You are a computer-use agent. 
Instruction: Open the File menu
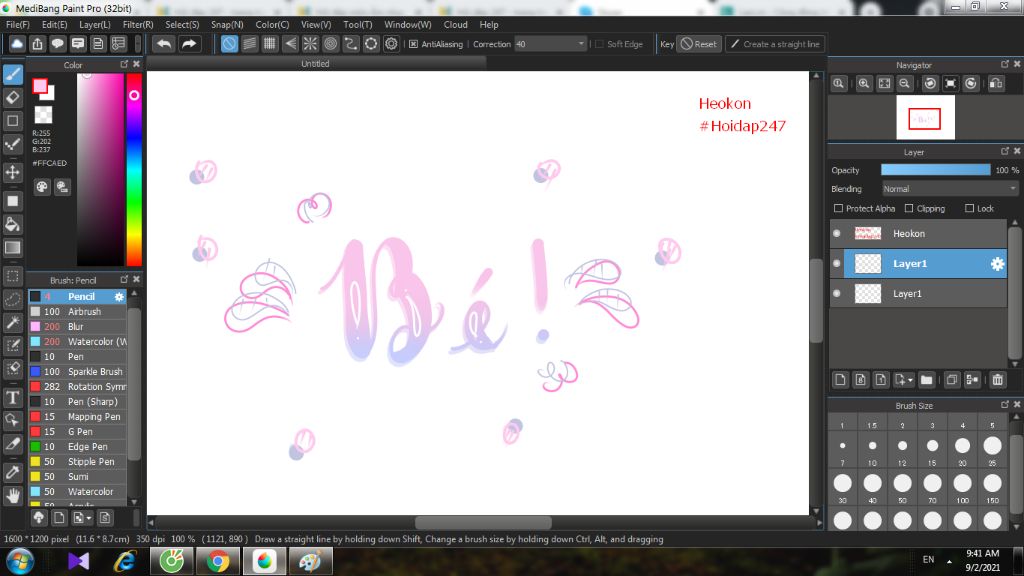18,25
